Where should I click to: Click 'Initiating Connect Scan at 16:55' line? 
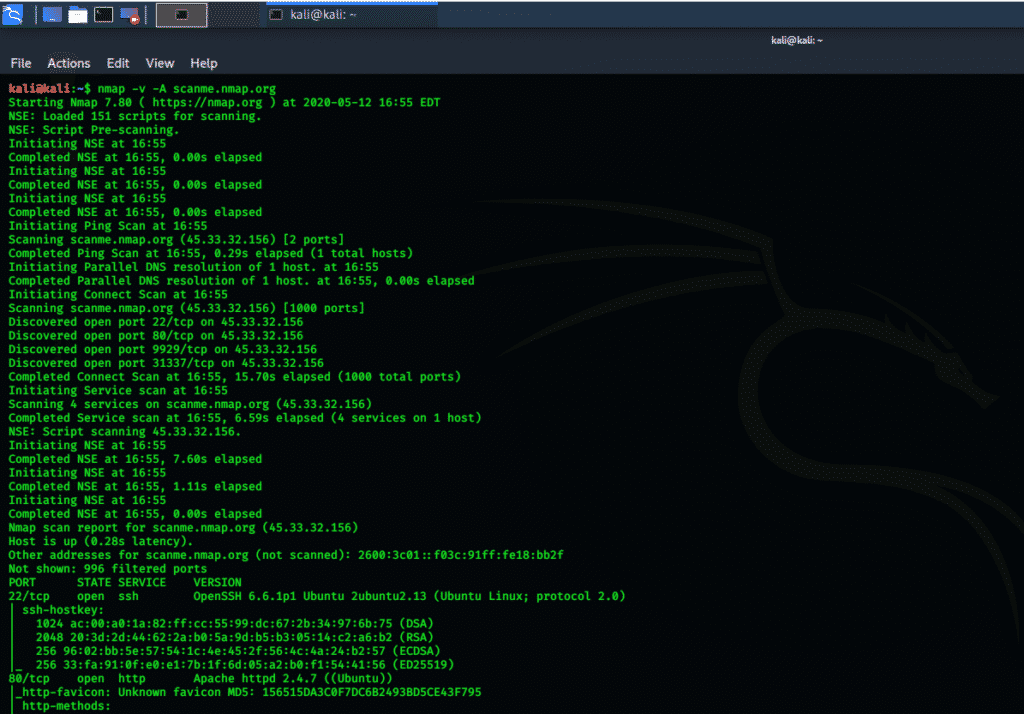click(118, 295)
